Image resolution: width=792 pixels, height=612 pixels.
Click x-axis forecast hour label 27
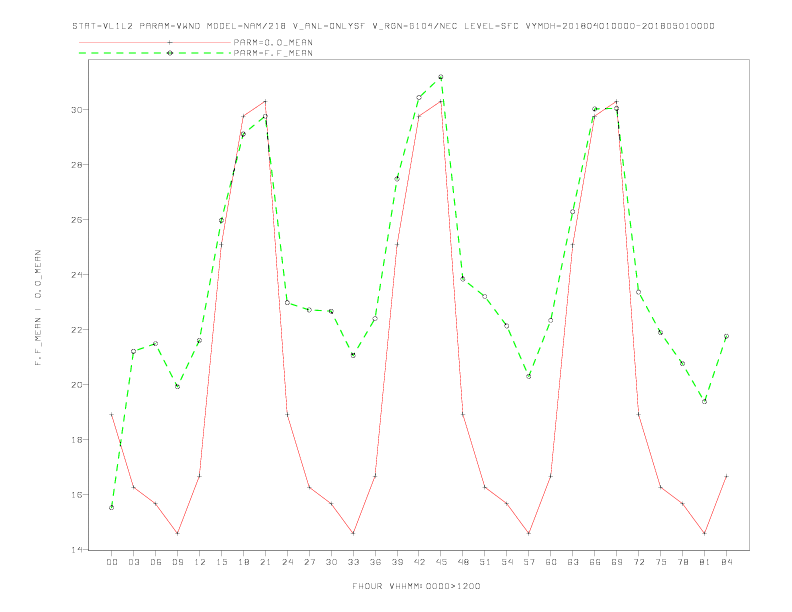click(x=309, y=562)
